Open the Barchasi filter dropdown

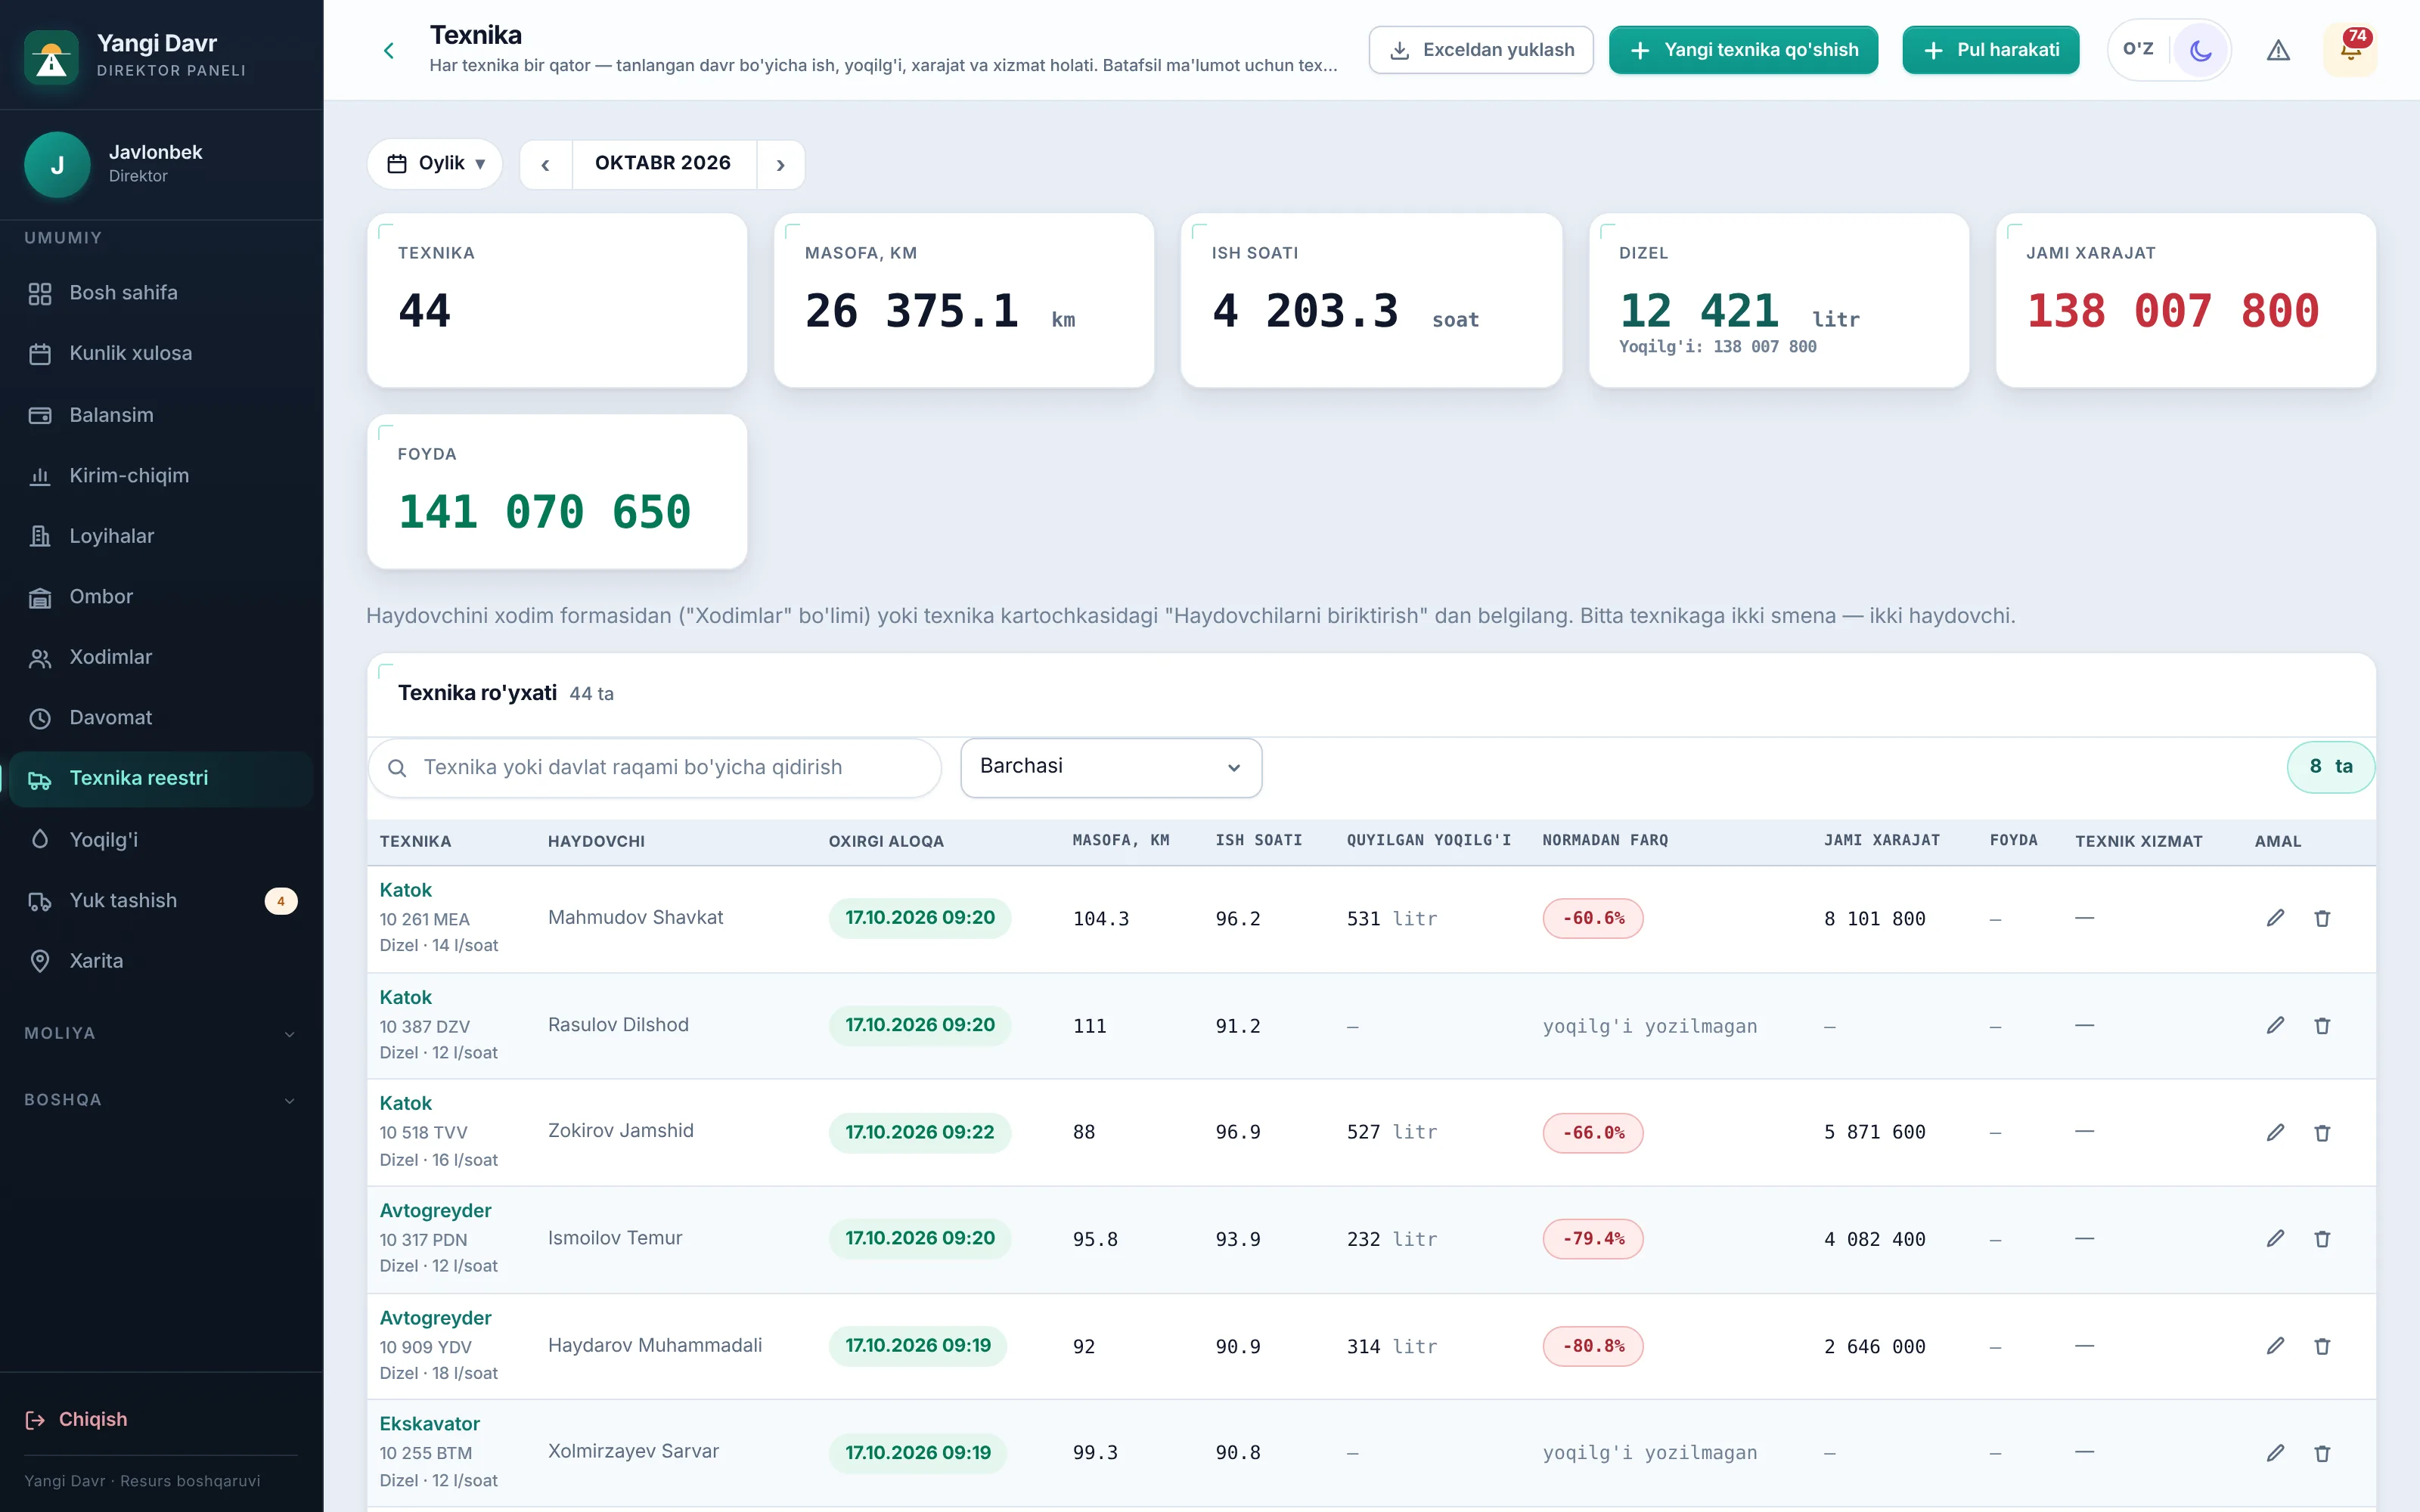1111,767
